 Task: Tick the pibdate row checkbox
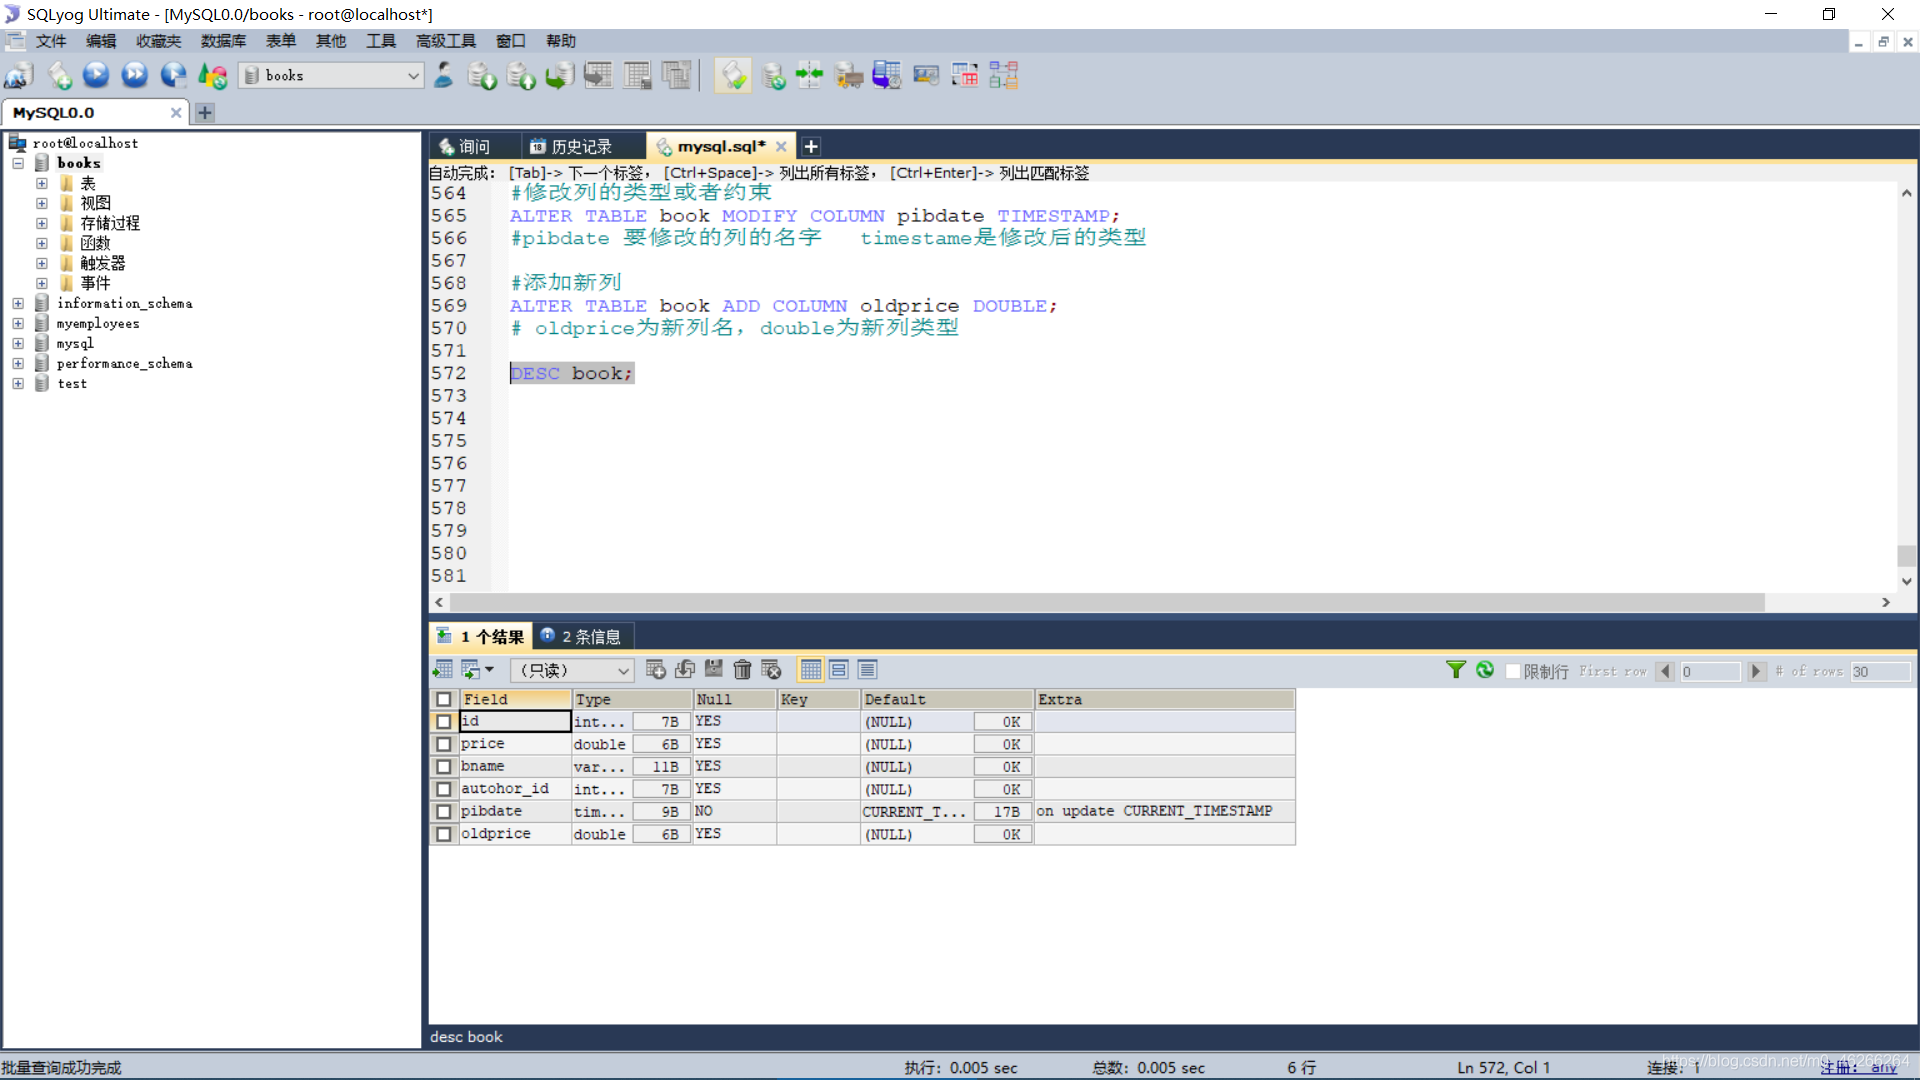[x=444, y=811]
